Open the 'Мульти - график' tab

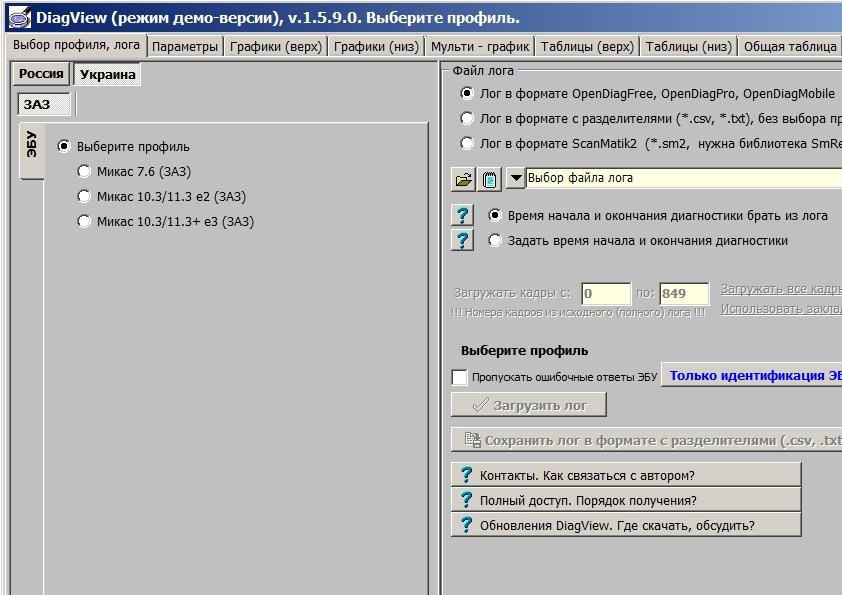tap(480, 47)
